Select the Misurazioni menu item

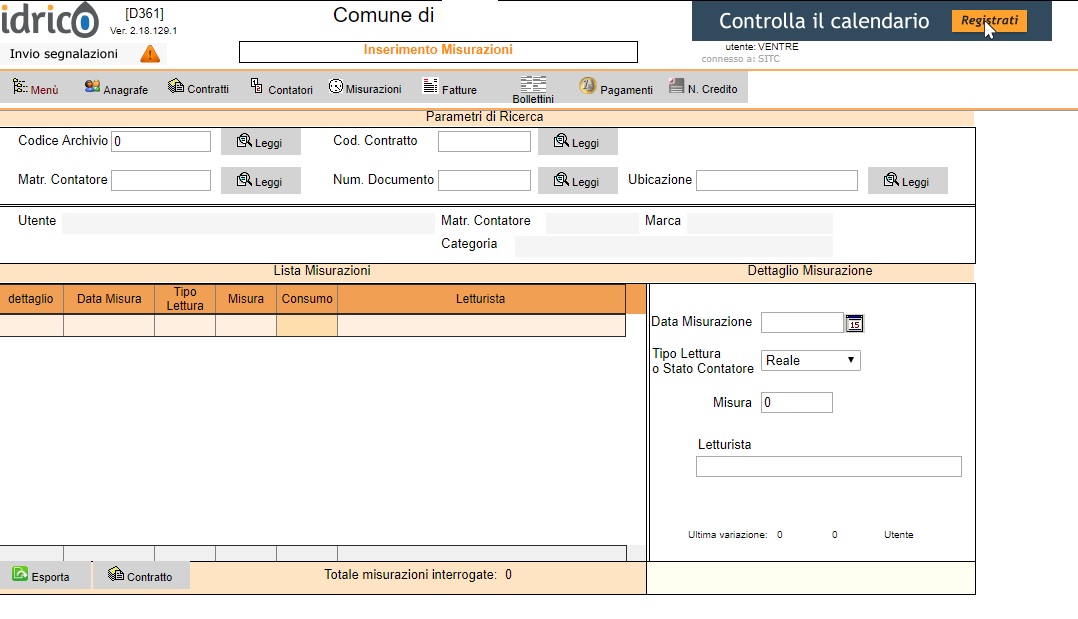[x=365, y=88]
